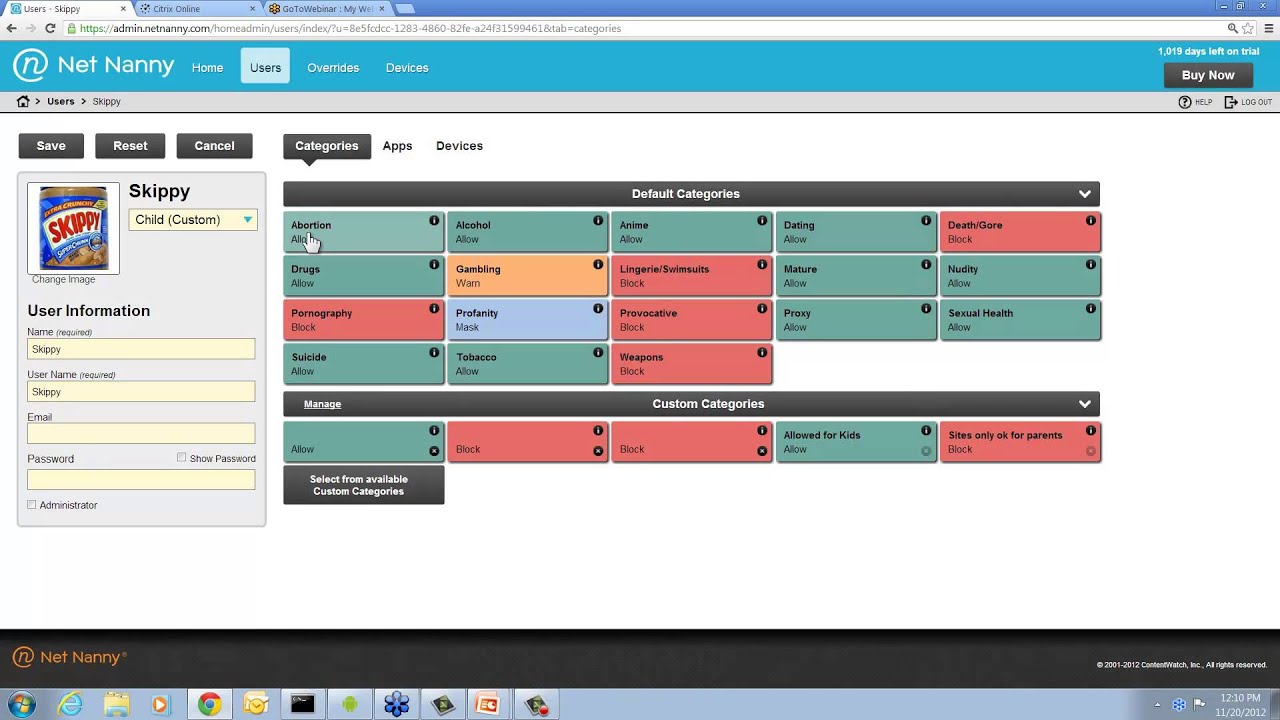Screen dimensions: 1280x720
Task: Open info icon on Nudity category
Action: pyautogui.click(x=1091, y=265)
